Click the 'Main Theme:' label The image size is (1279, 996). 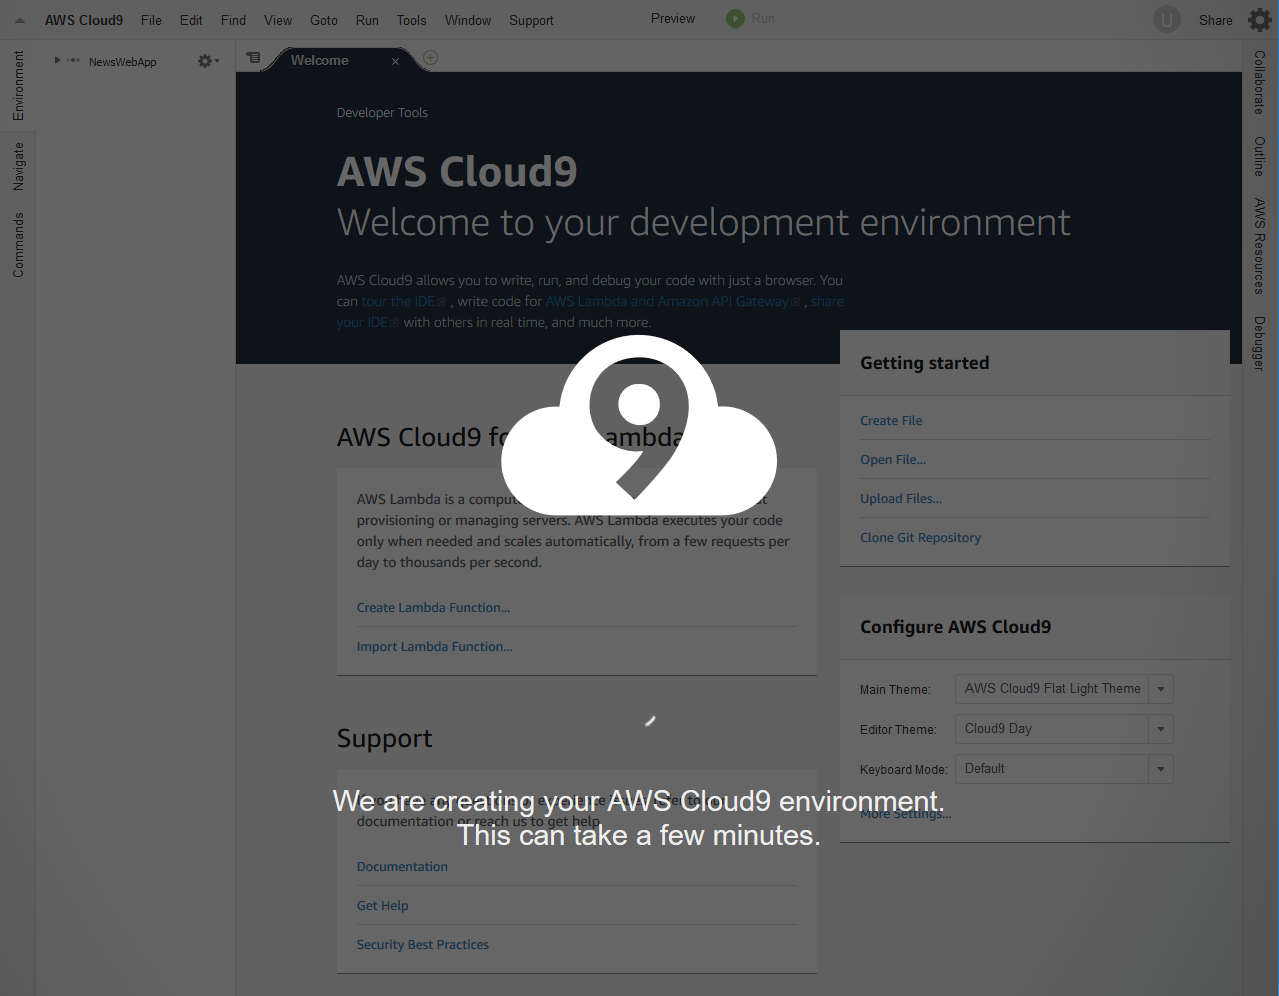click(895, 690)
